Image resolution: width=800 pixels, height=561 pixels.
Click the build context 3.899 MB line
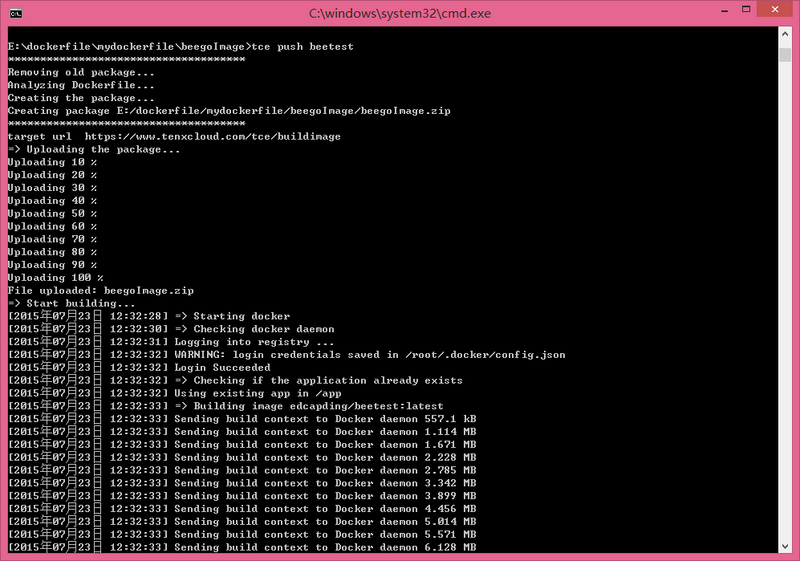242,496
